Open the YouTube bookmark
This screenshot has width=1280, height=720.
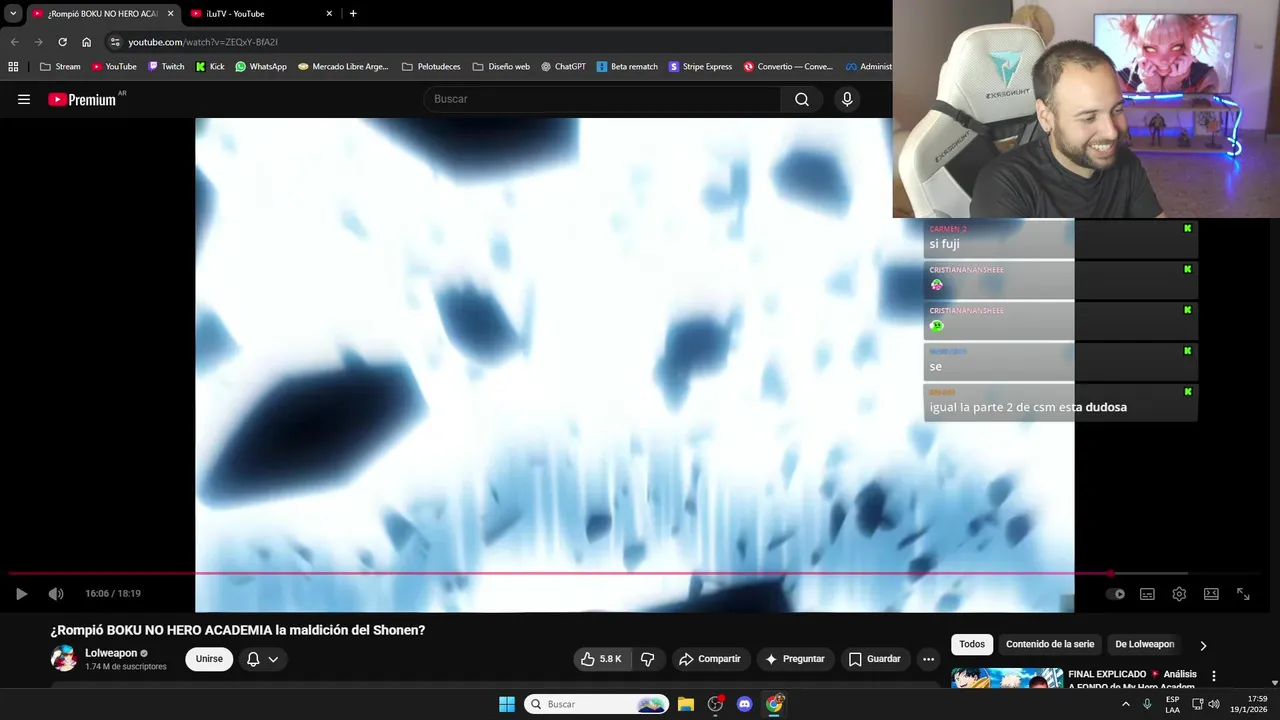coord(114,67)
